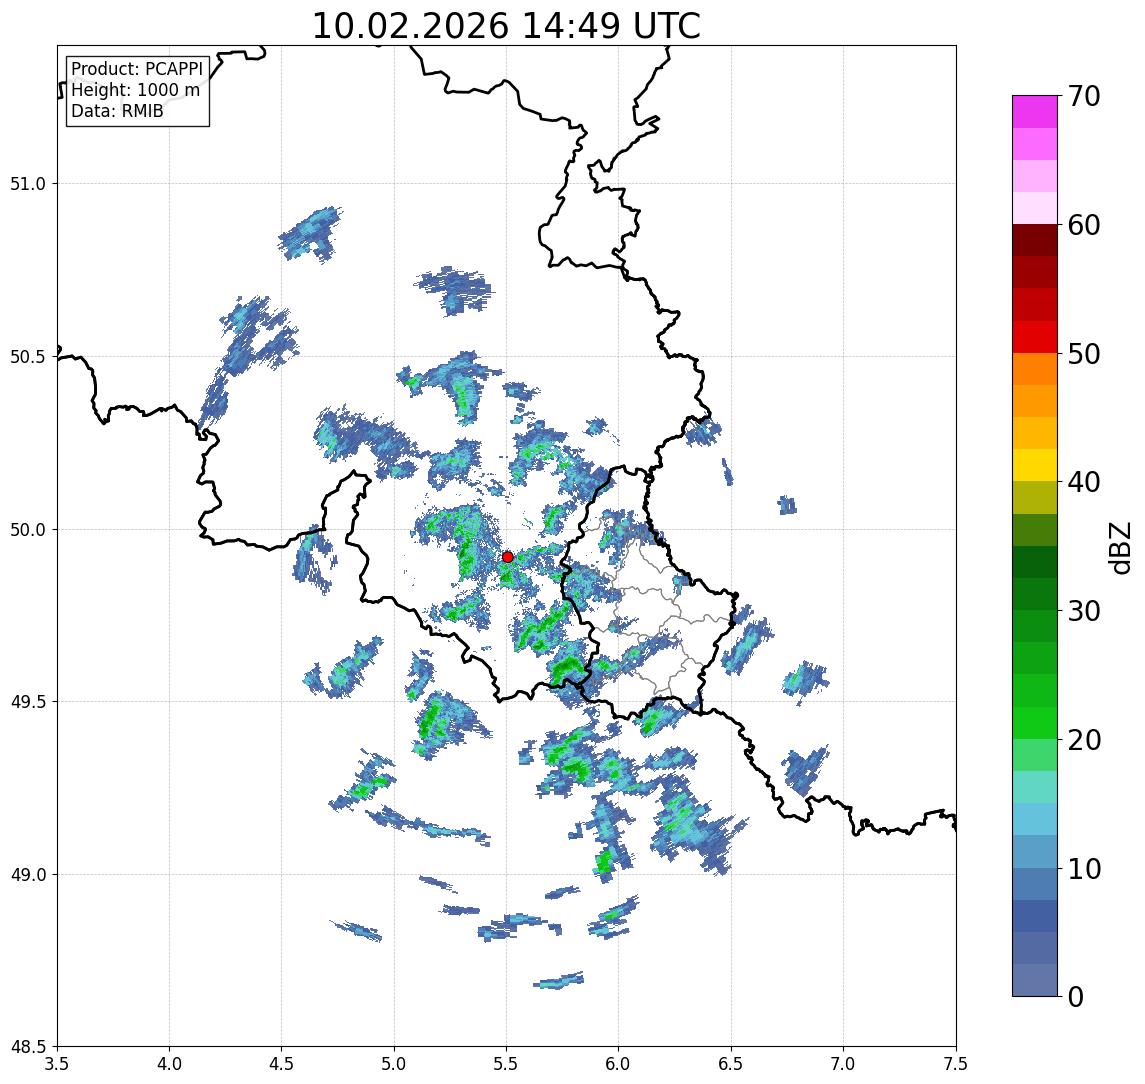Click the longitude label "5.0"
Image resolution: width=1145 pixels, height=1084 pixels.
[394, 1064]
